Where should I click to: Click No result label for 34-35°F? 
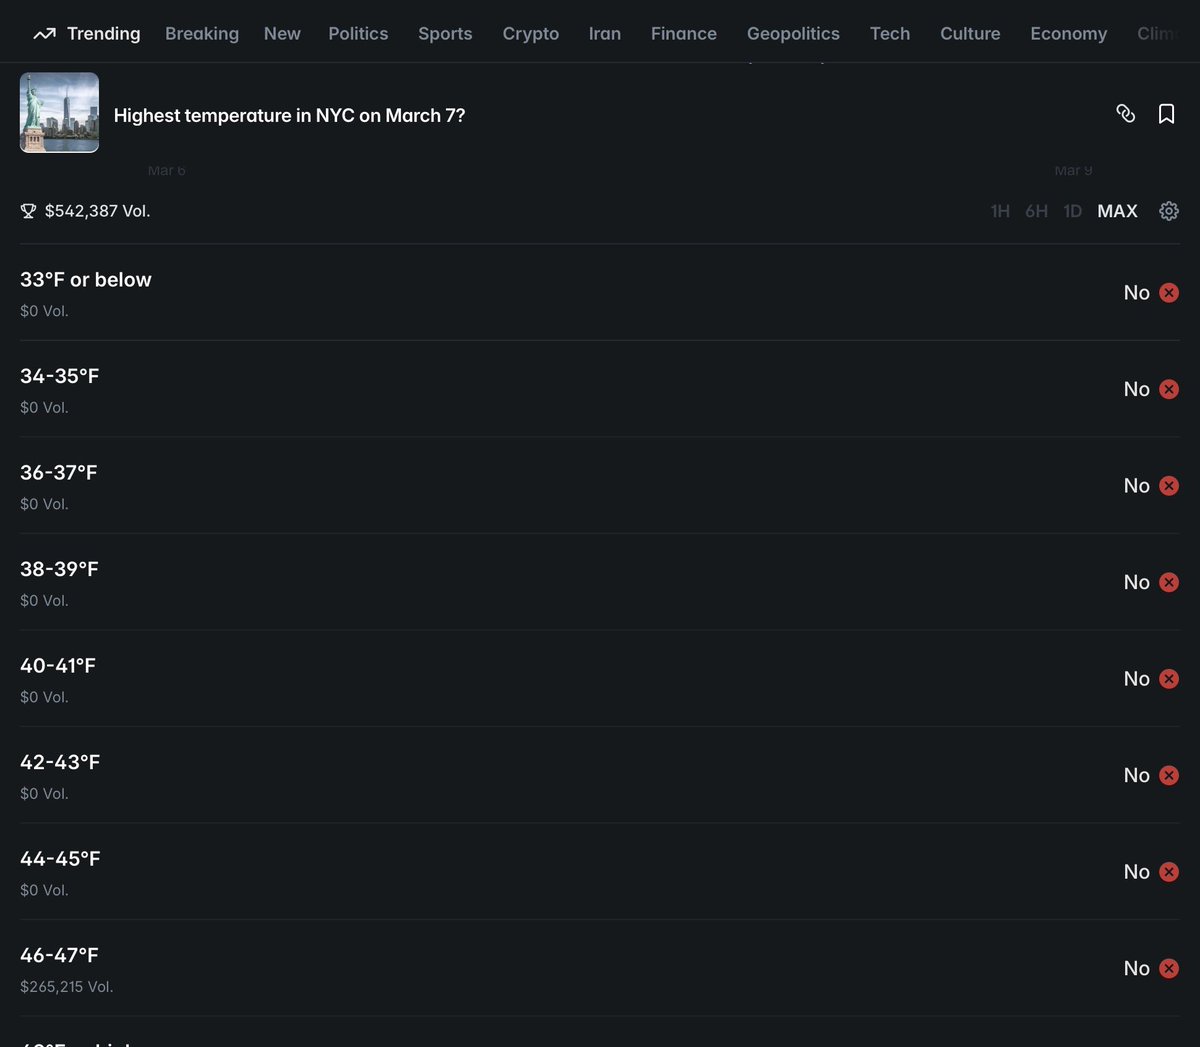pyautogui.click(x=1136, y=389)
